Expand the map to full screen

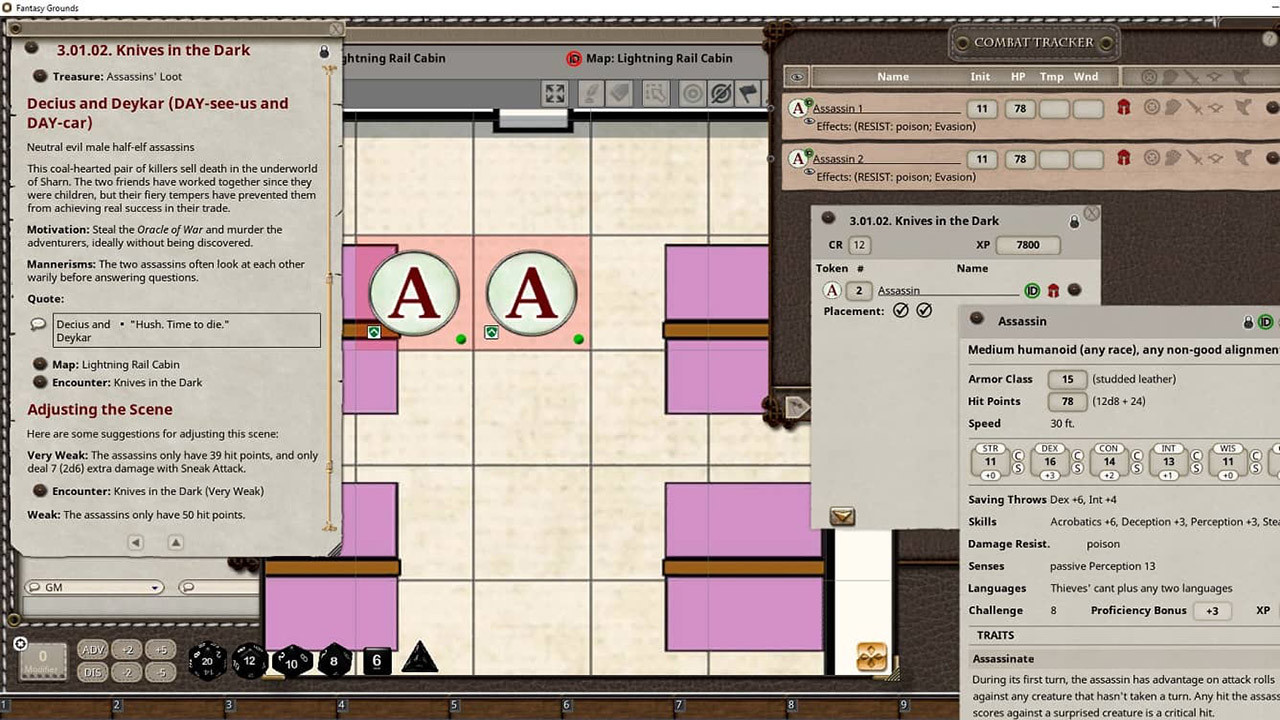(x=555, y=93)
